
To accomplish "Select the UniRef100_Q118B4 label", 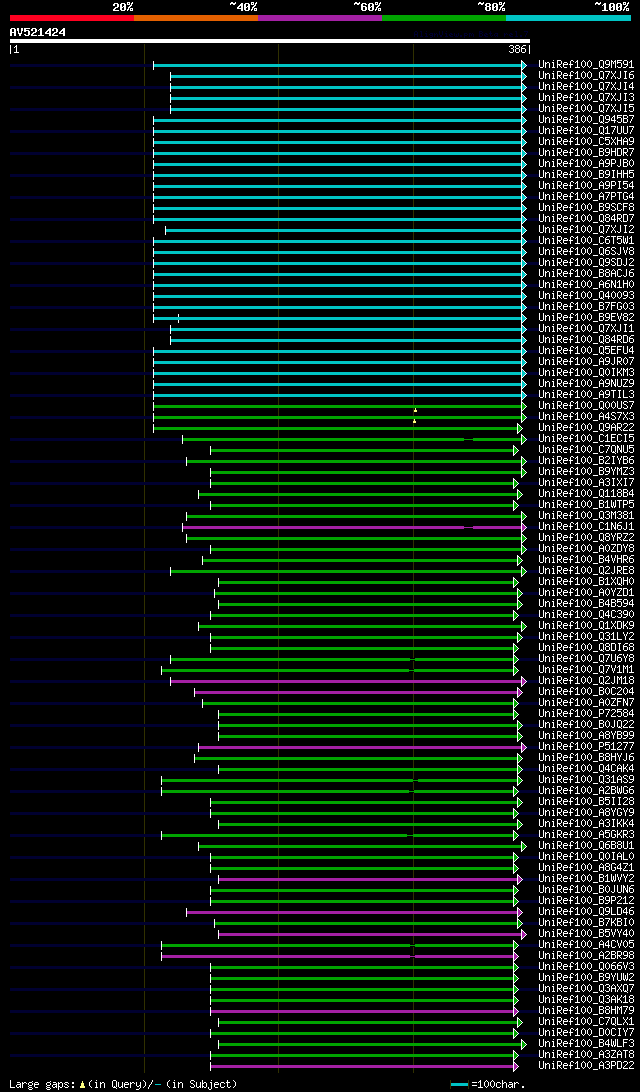I will tap(586, 494).
